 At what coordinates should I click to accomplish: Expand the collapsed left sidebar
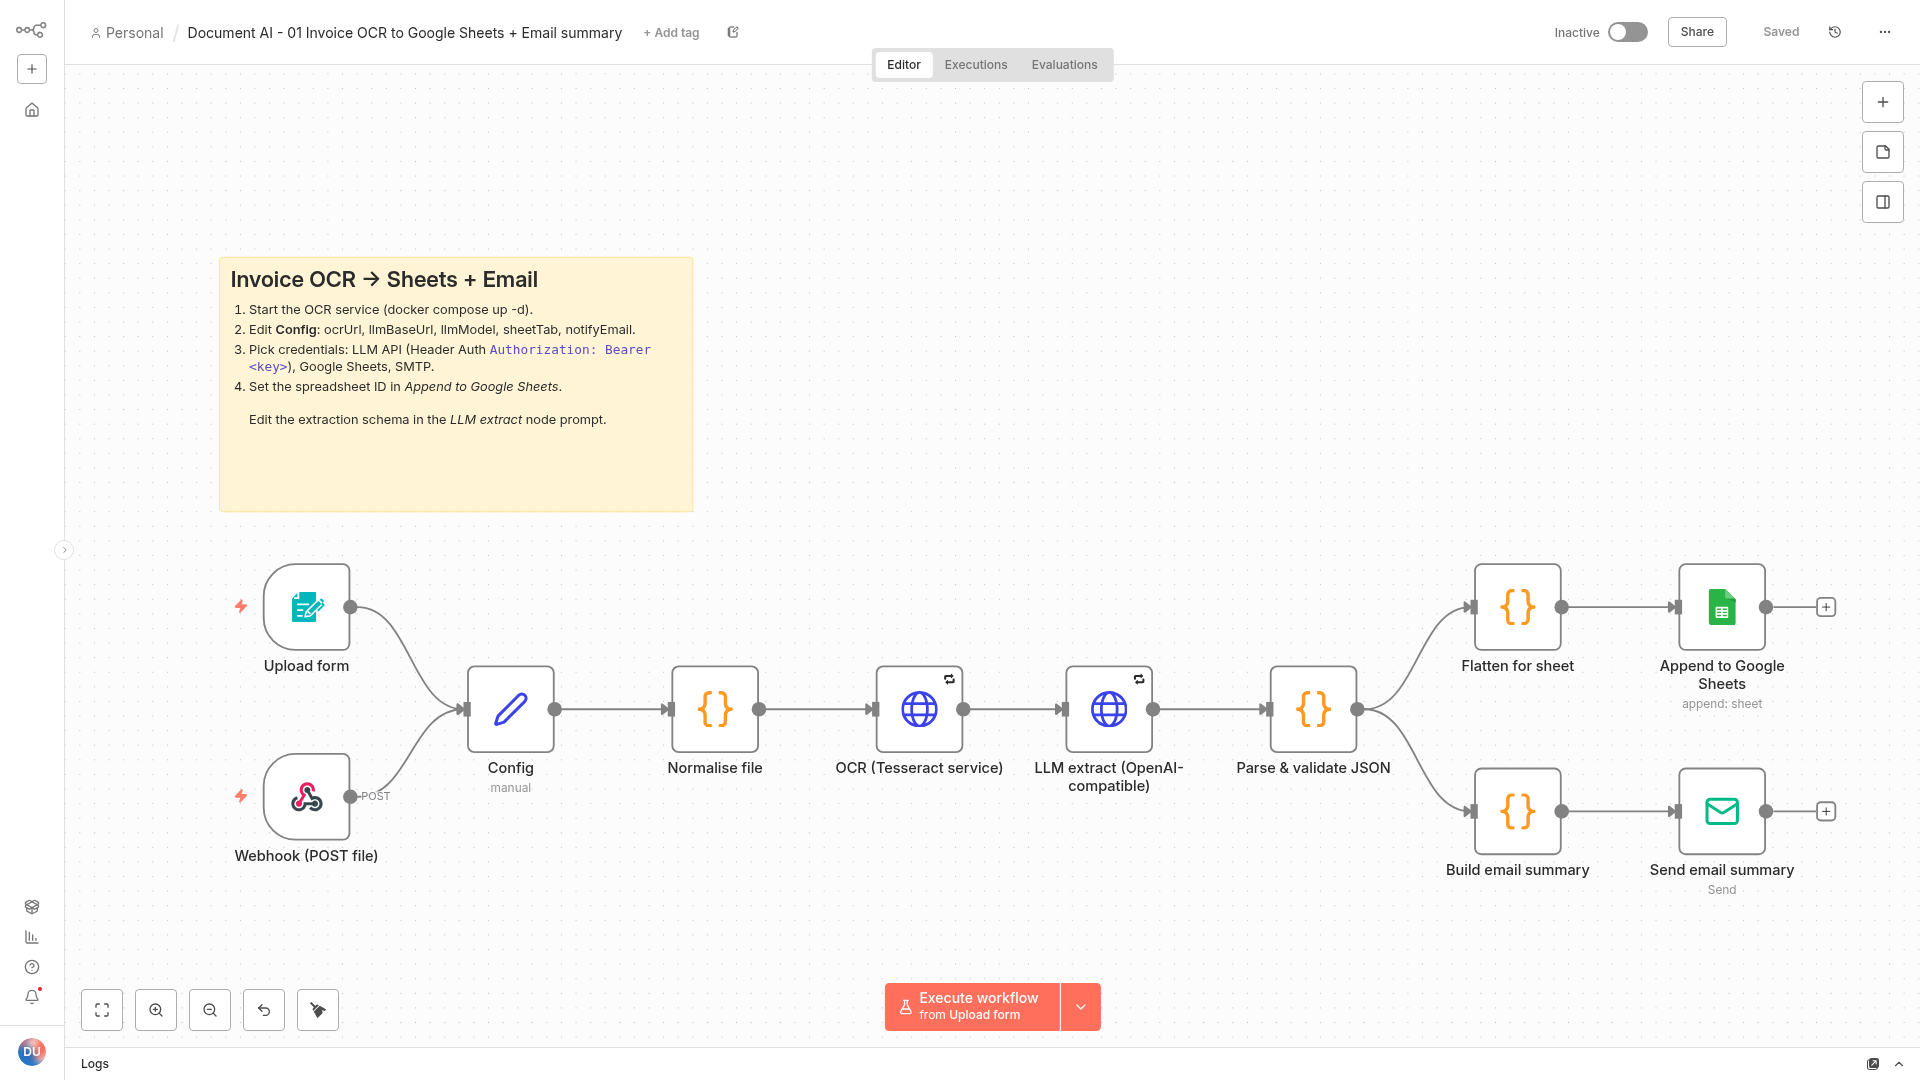point(64,550)
